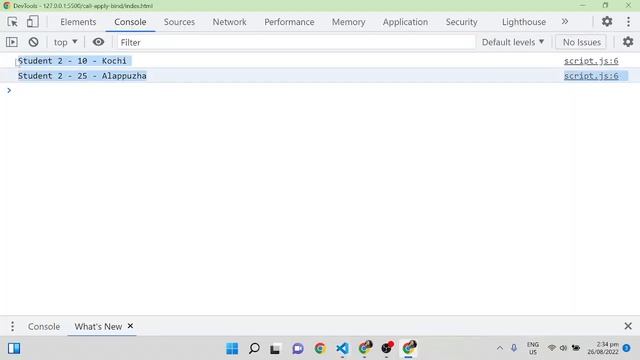Close the What's New tab
Screen dimensions: 640x360
click(130, 326)
